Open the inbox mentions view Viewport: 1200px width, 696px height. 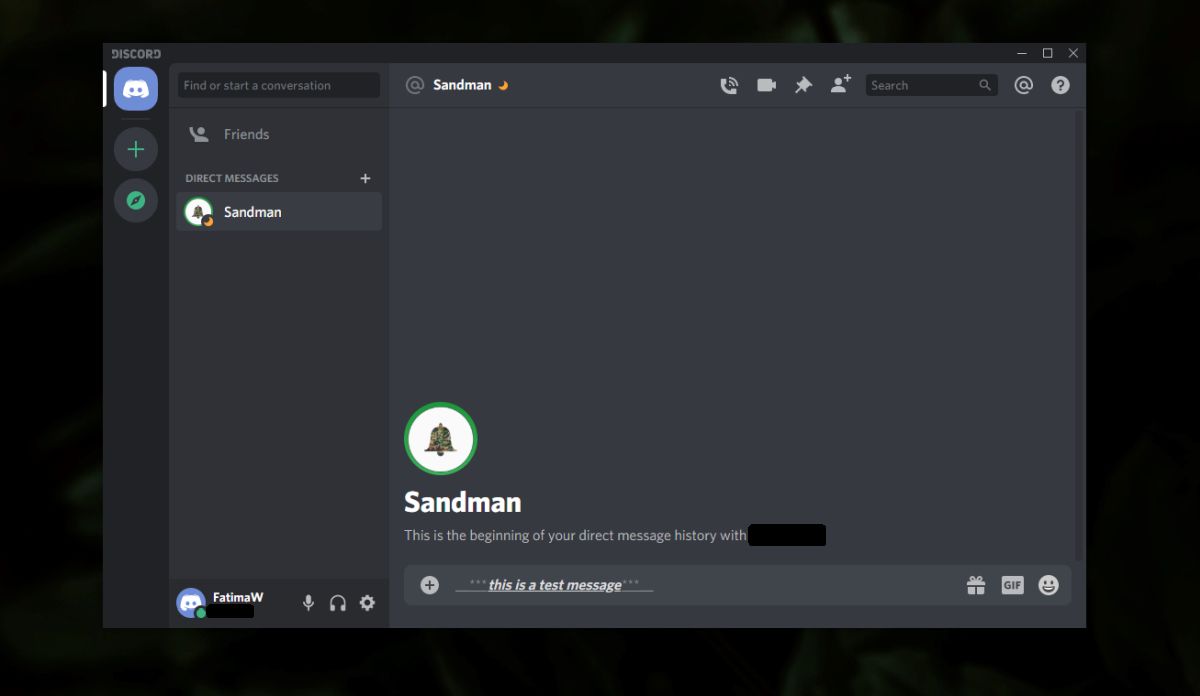(x=1023, y=85)
